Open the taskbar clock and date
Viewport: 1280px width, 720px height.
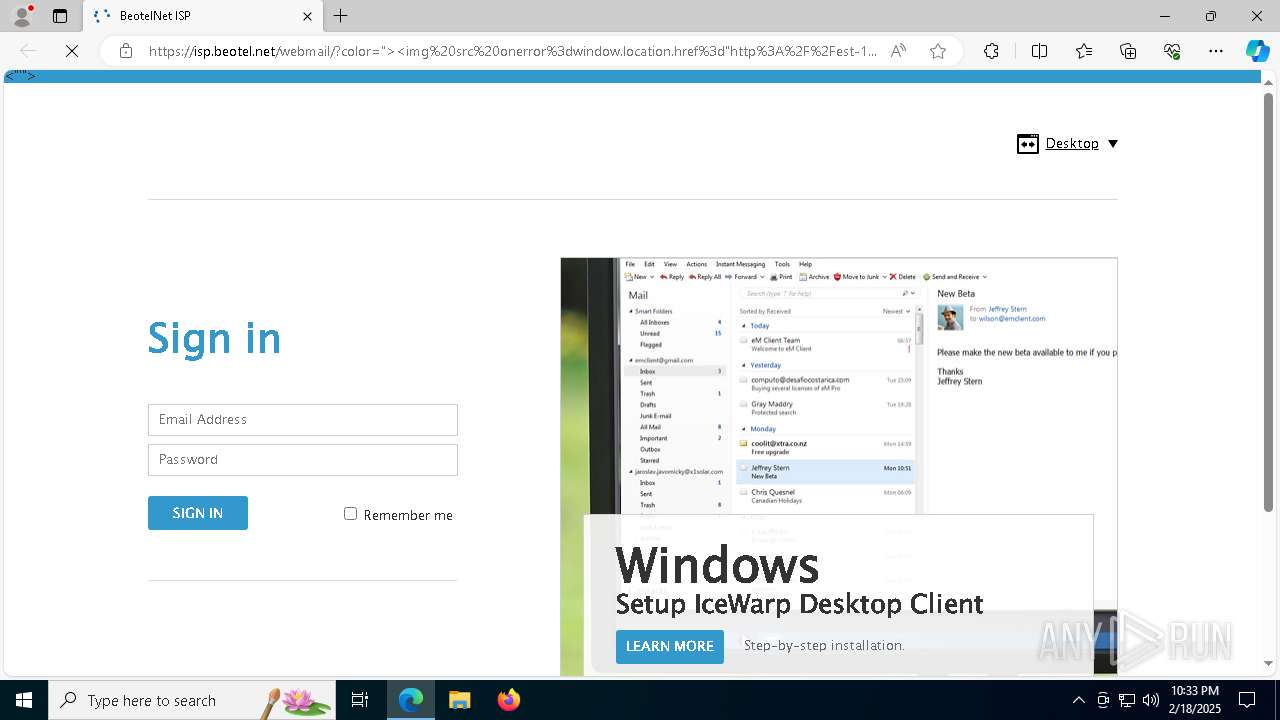pyautogui.click(x=1194, y=700)
